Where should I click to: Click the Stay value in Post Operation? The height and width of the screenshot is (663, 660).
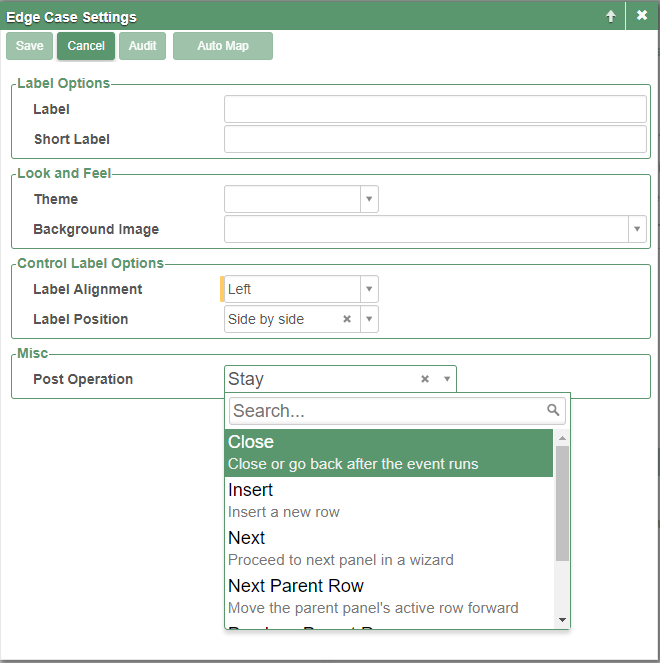(246, 379)
